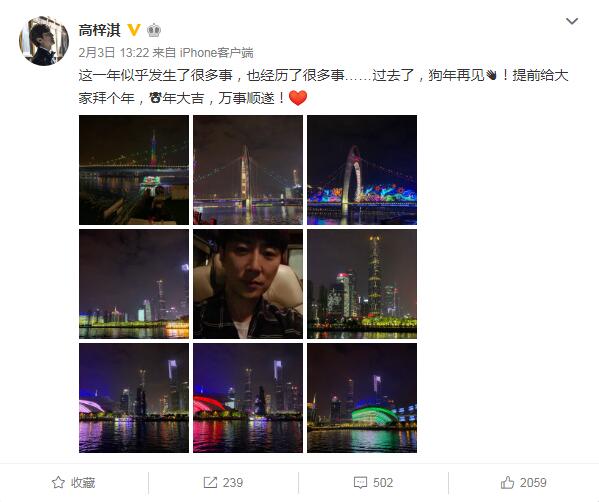The height and width of the screenshot is (502, 599).
Task: Open the green-lit stadium night photo
Action: click(362, 398)
